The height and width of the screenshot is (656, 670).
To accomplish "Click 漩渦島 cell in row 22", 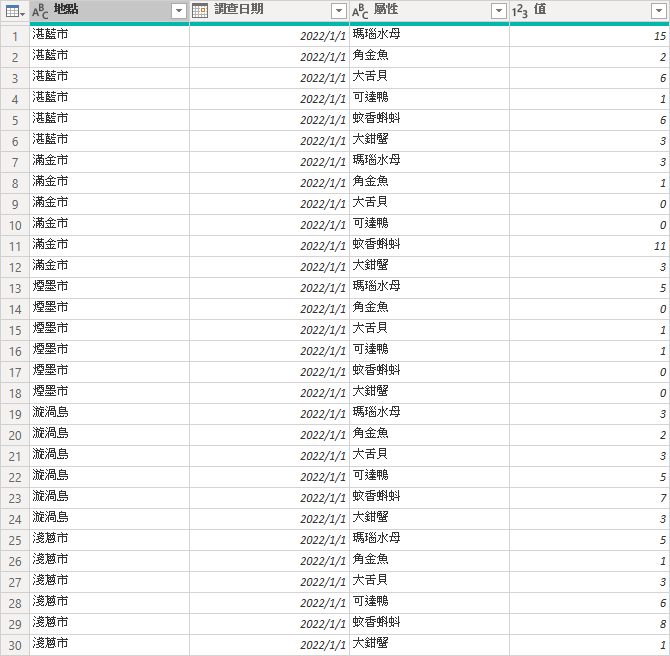I will point(109,477).
